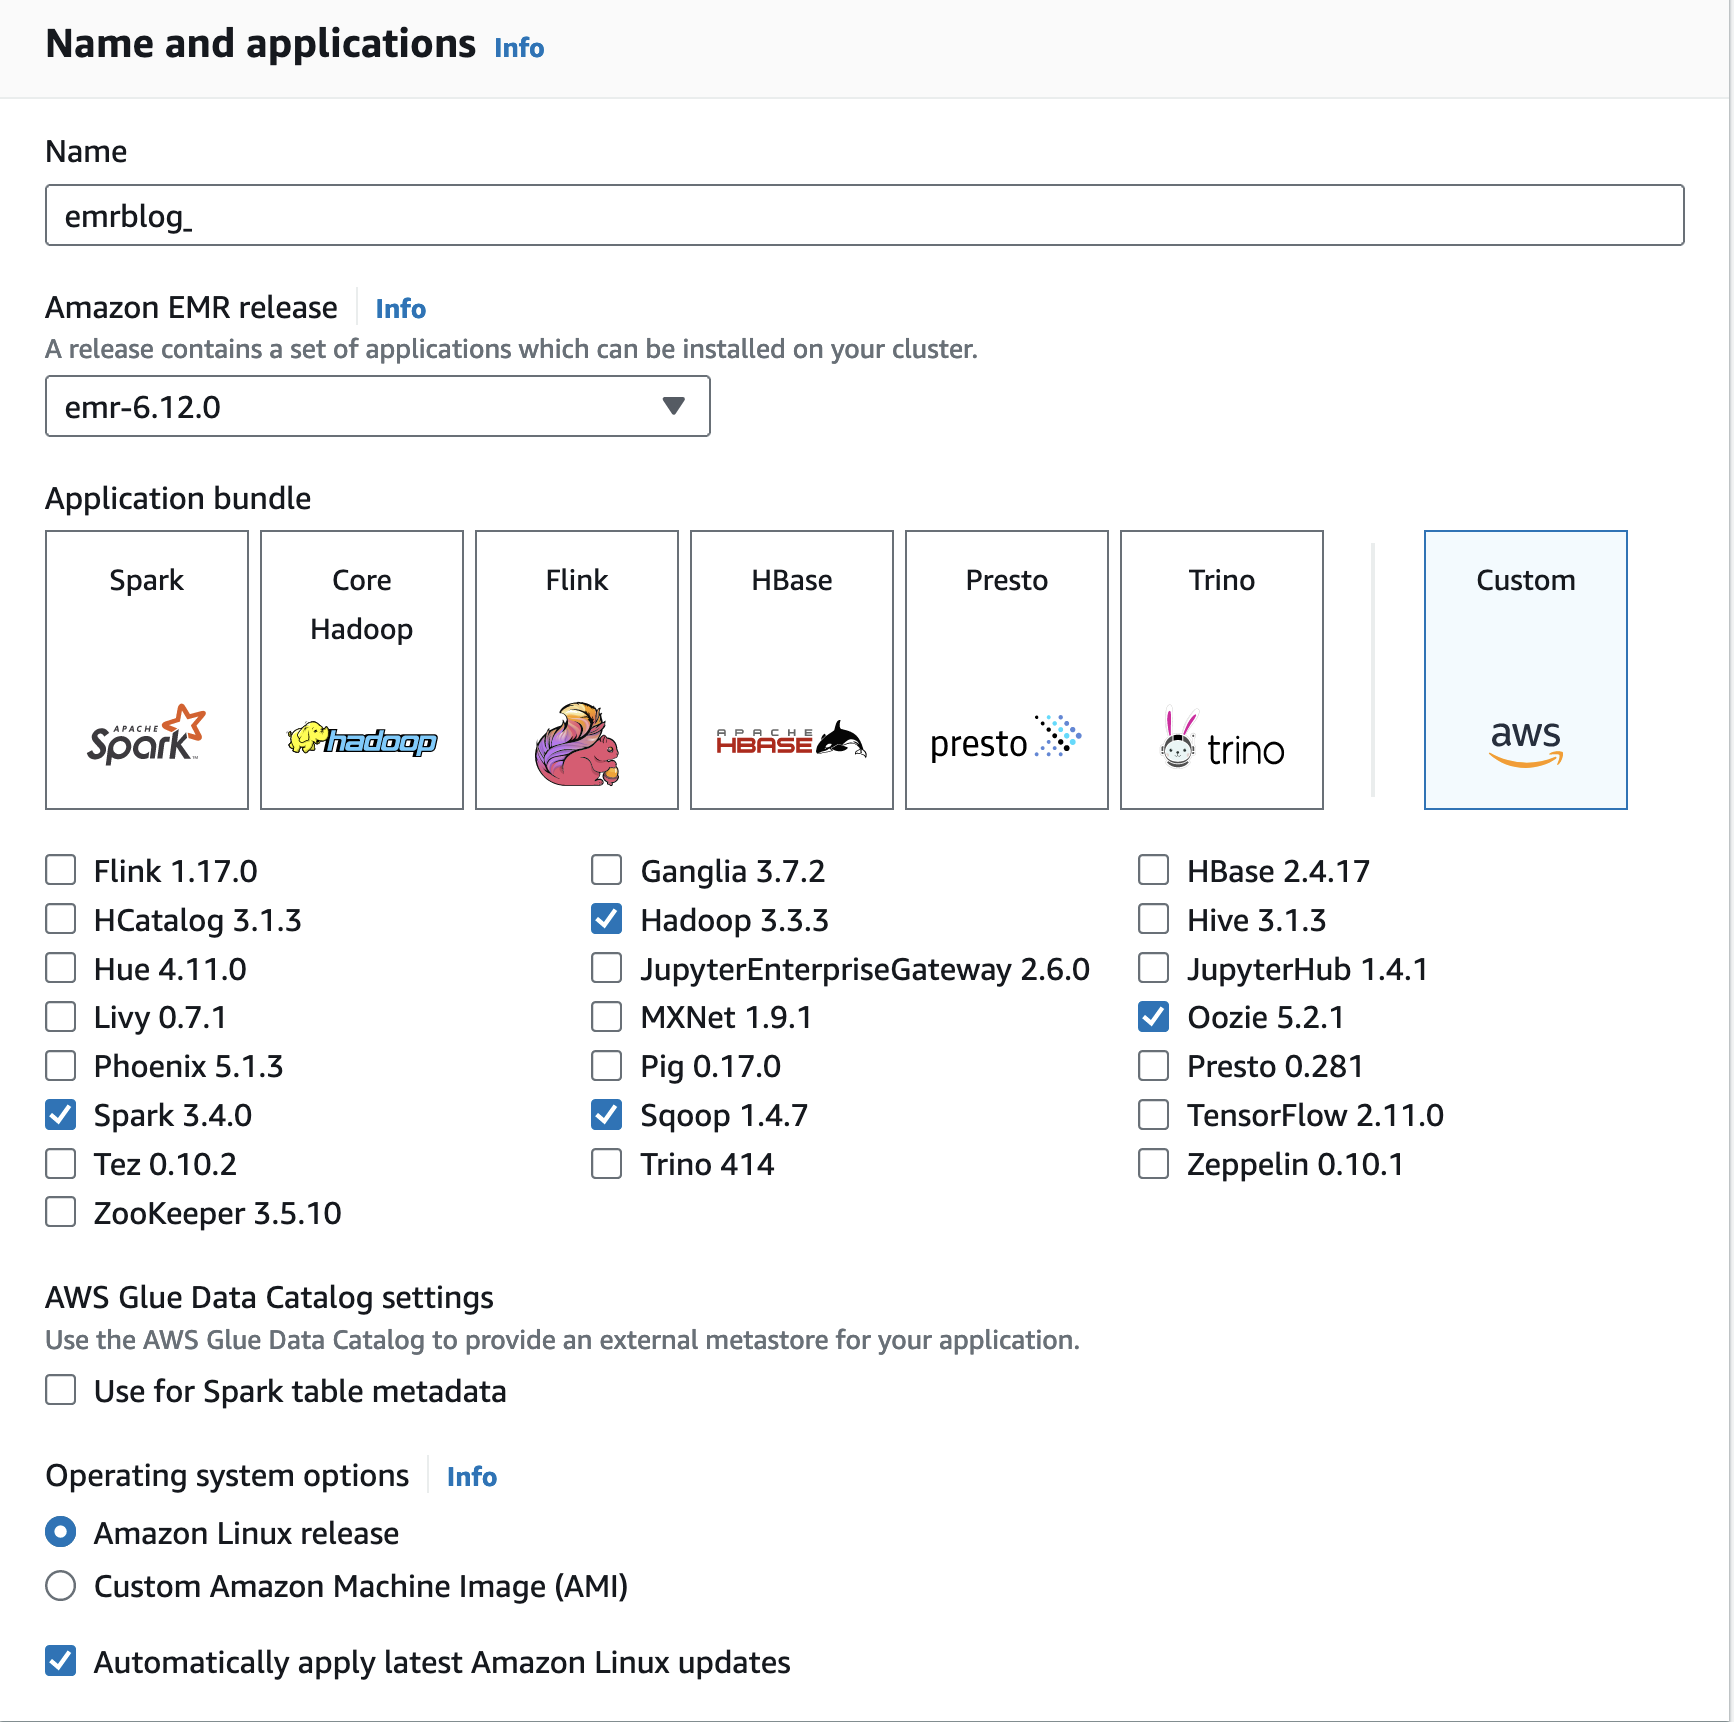
Task: Disable the Oozie 5.2.1 checkbox
Action: tap(1154, 1017)
